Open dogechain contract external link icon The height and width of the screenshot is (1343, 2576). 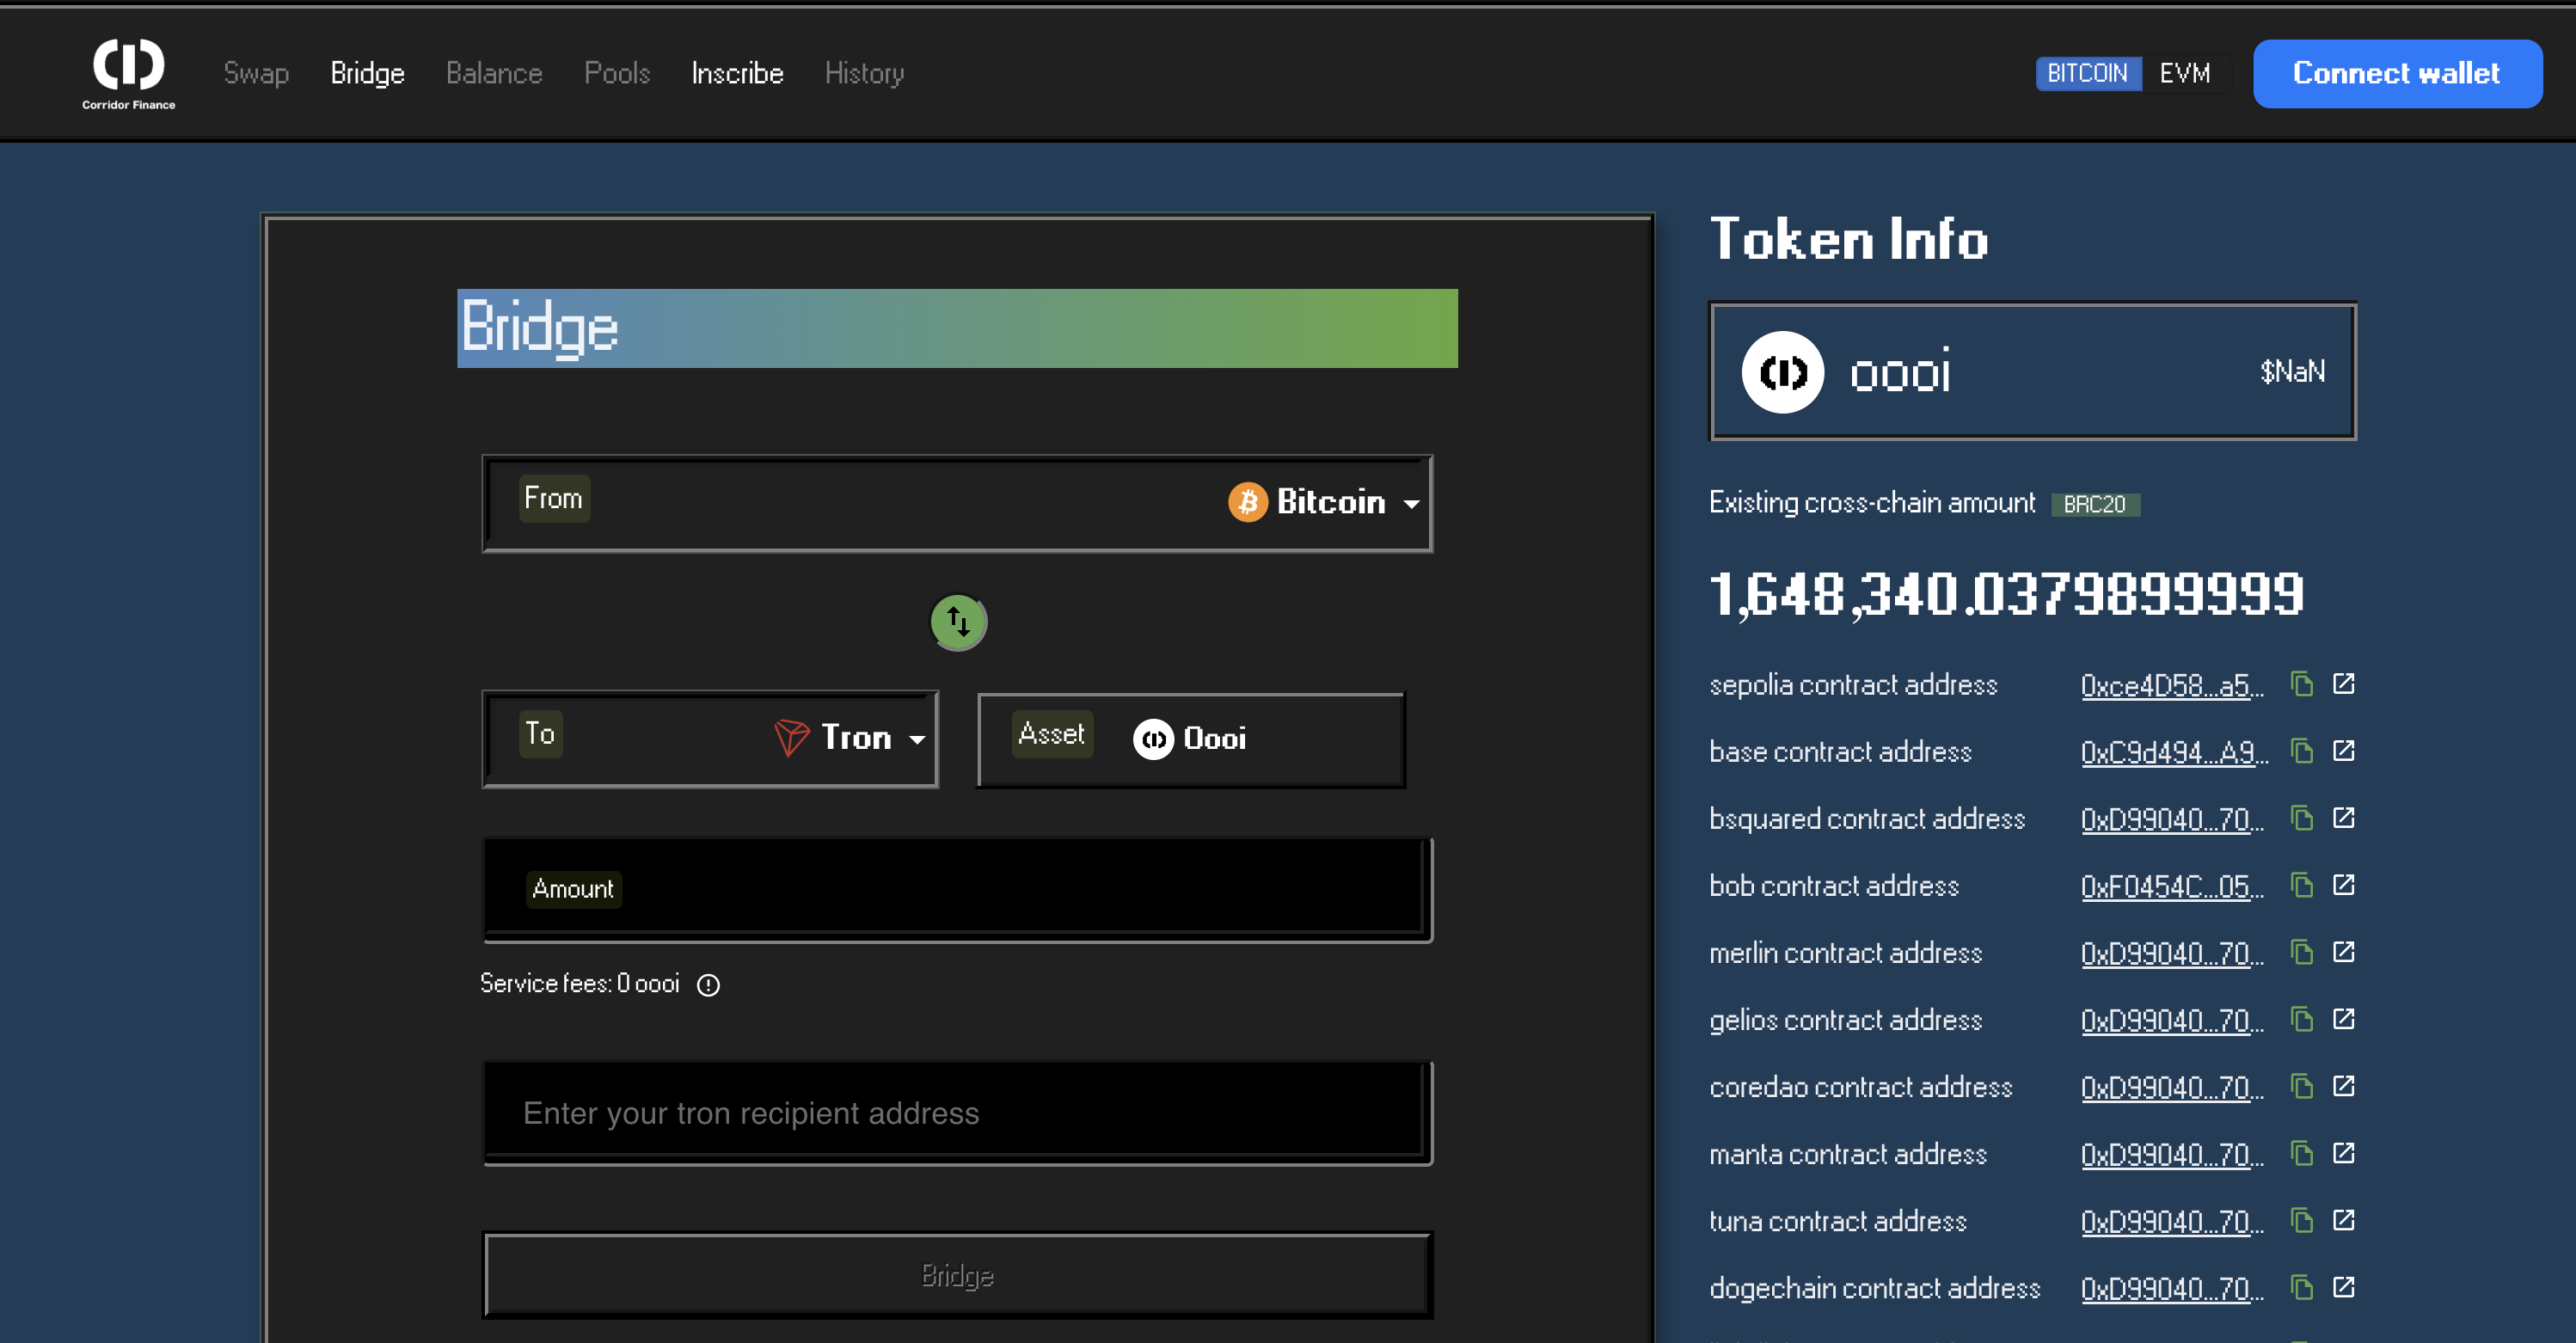pyautogui.click(x=2343, y=1287)
